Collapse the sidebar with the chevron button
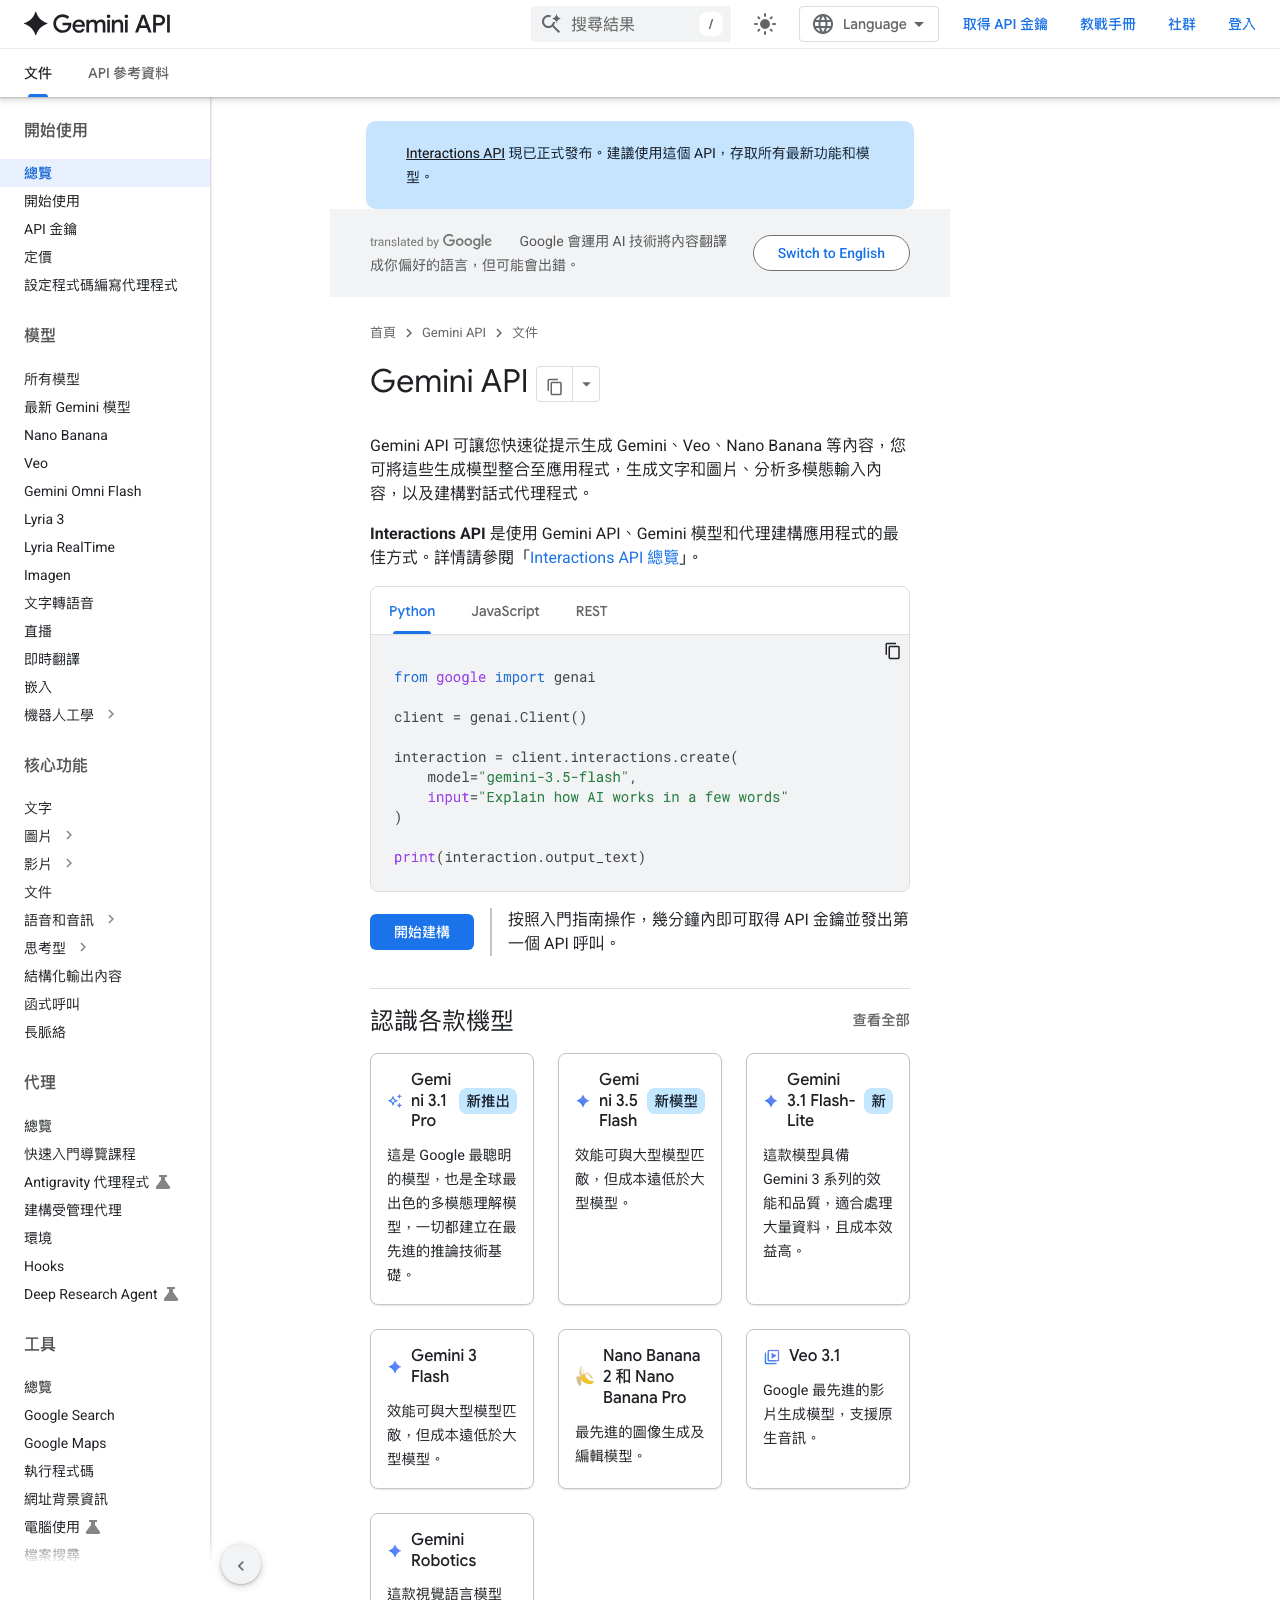 point(241,1566)
